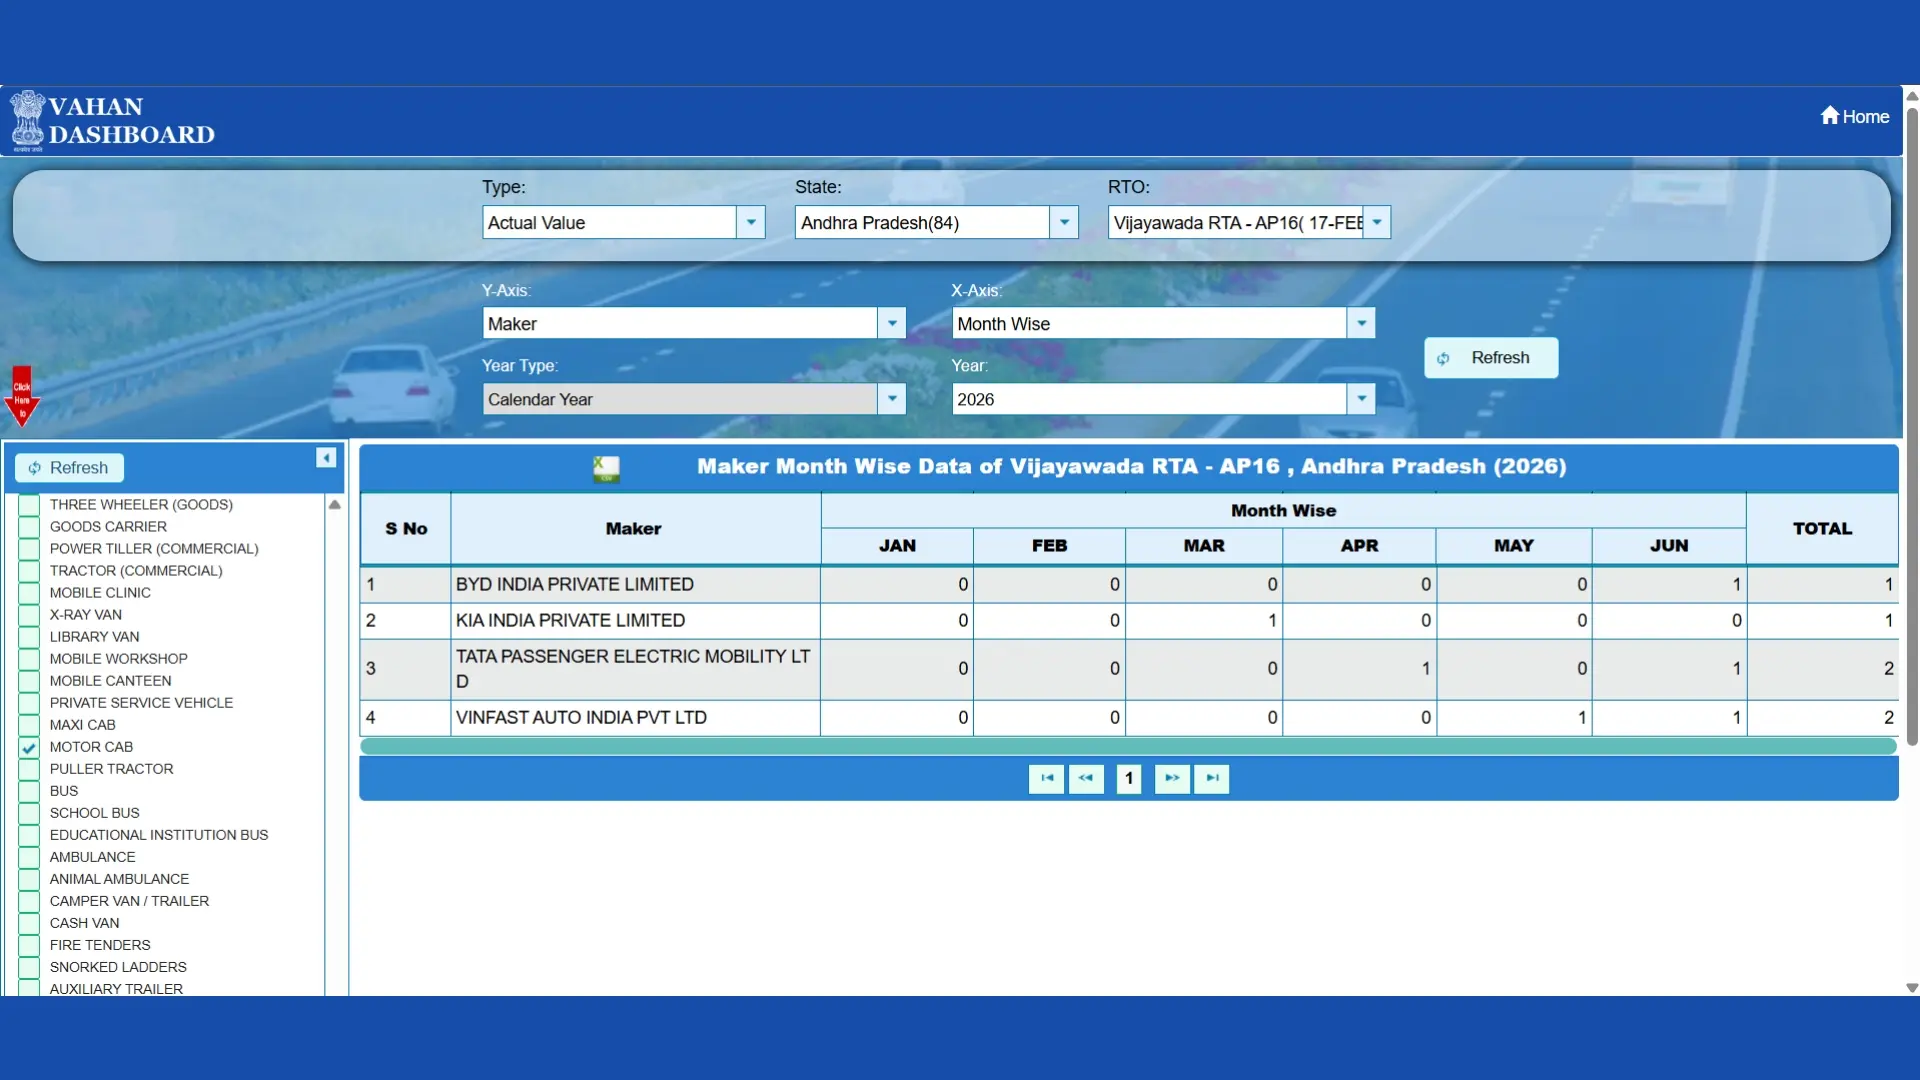Check FIRE TENDERS checkbox
The image size is (1920, 1080).
29,945
